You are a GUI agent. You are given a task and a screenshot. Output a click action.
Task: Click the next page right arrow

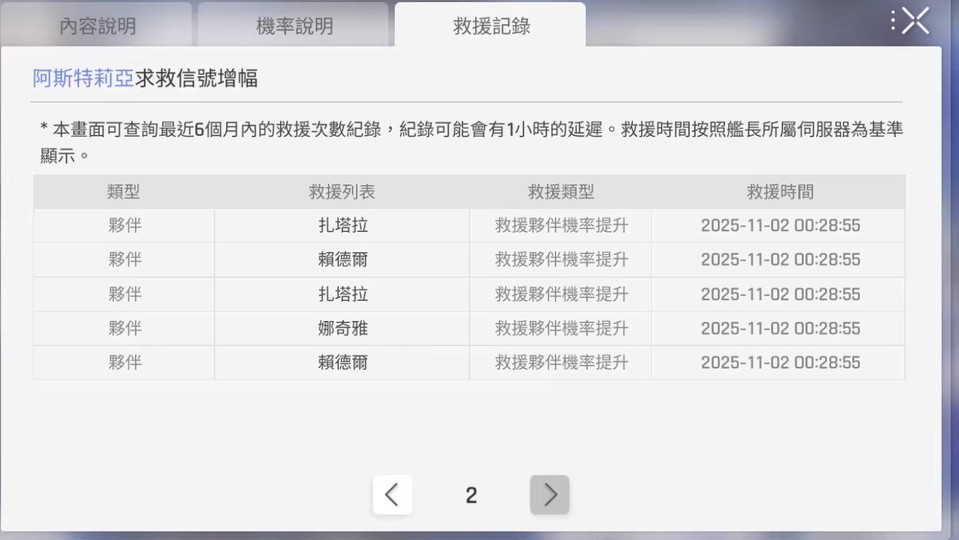tap(549, 495)
